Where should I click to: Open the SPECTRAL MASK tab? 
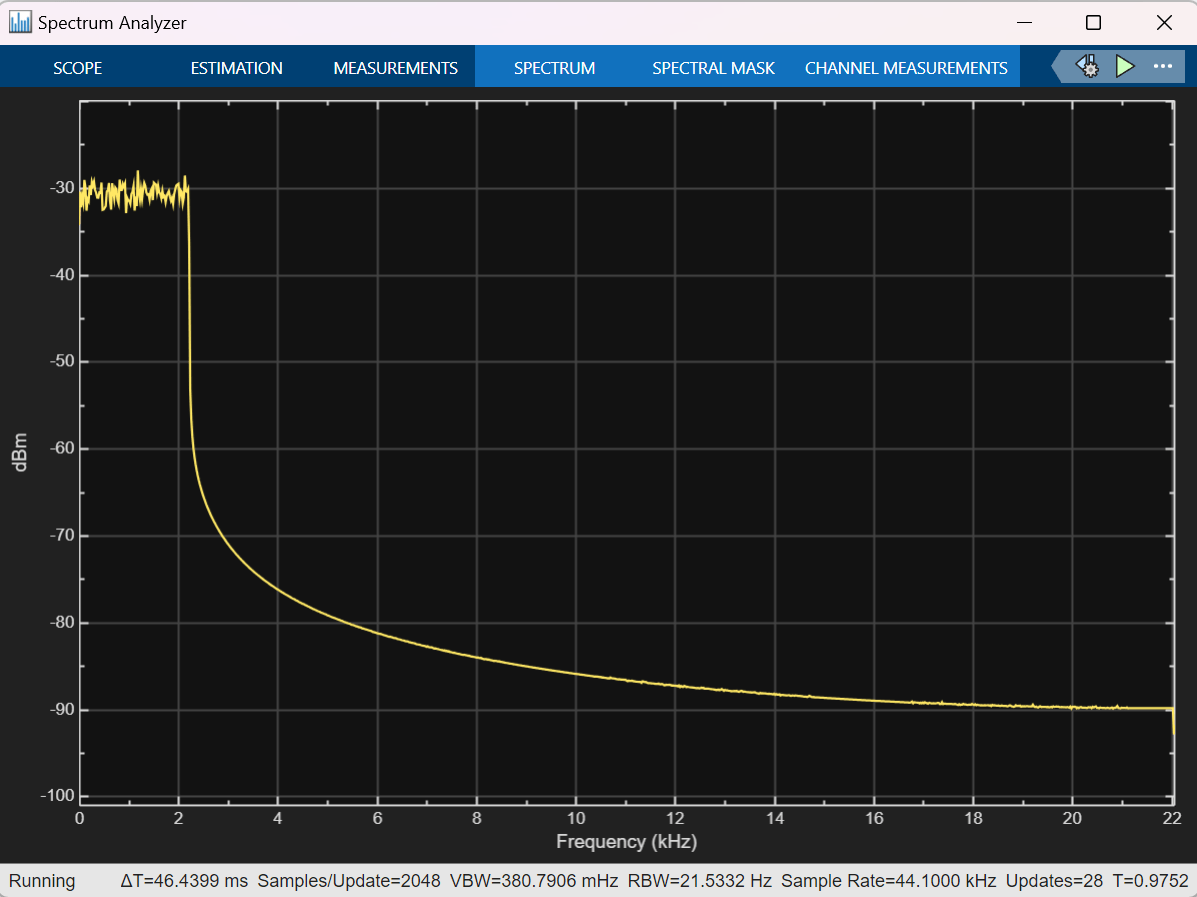tap(713, 68)
